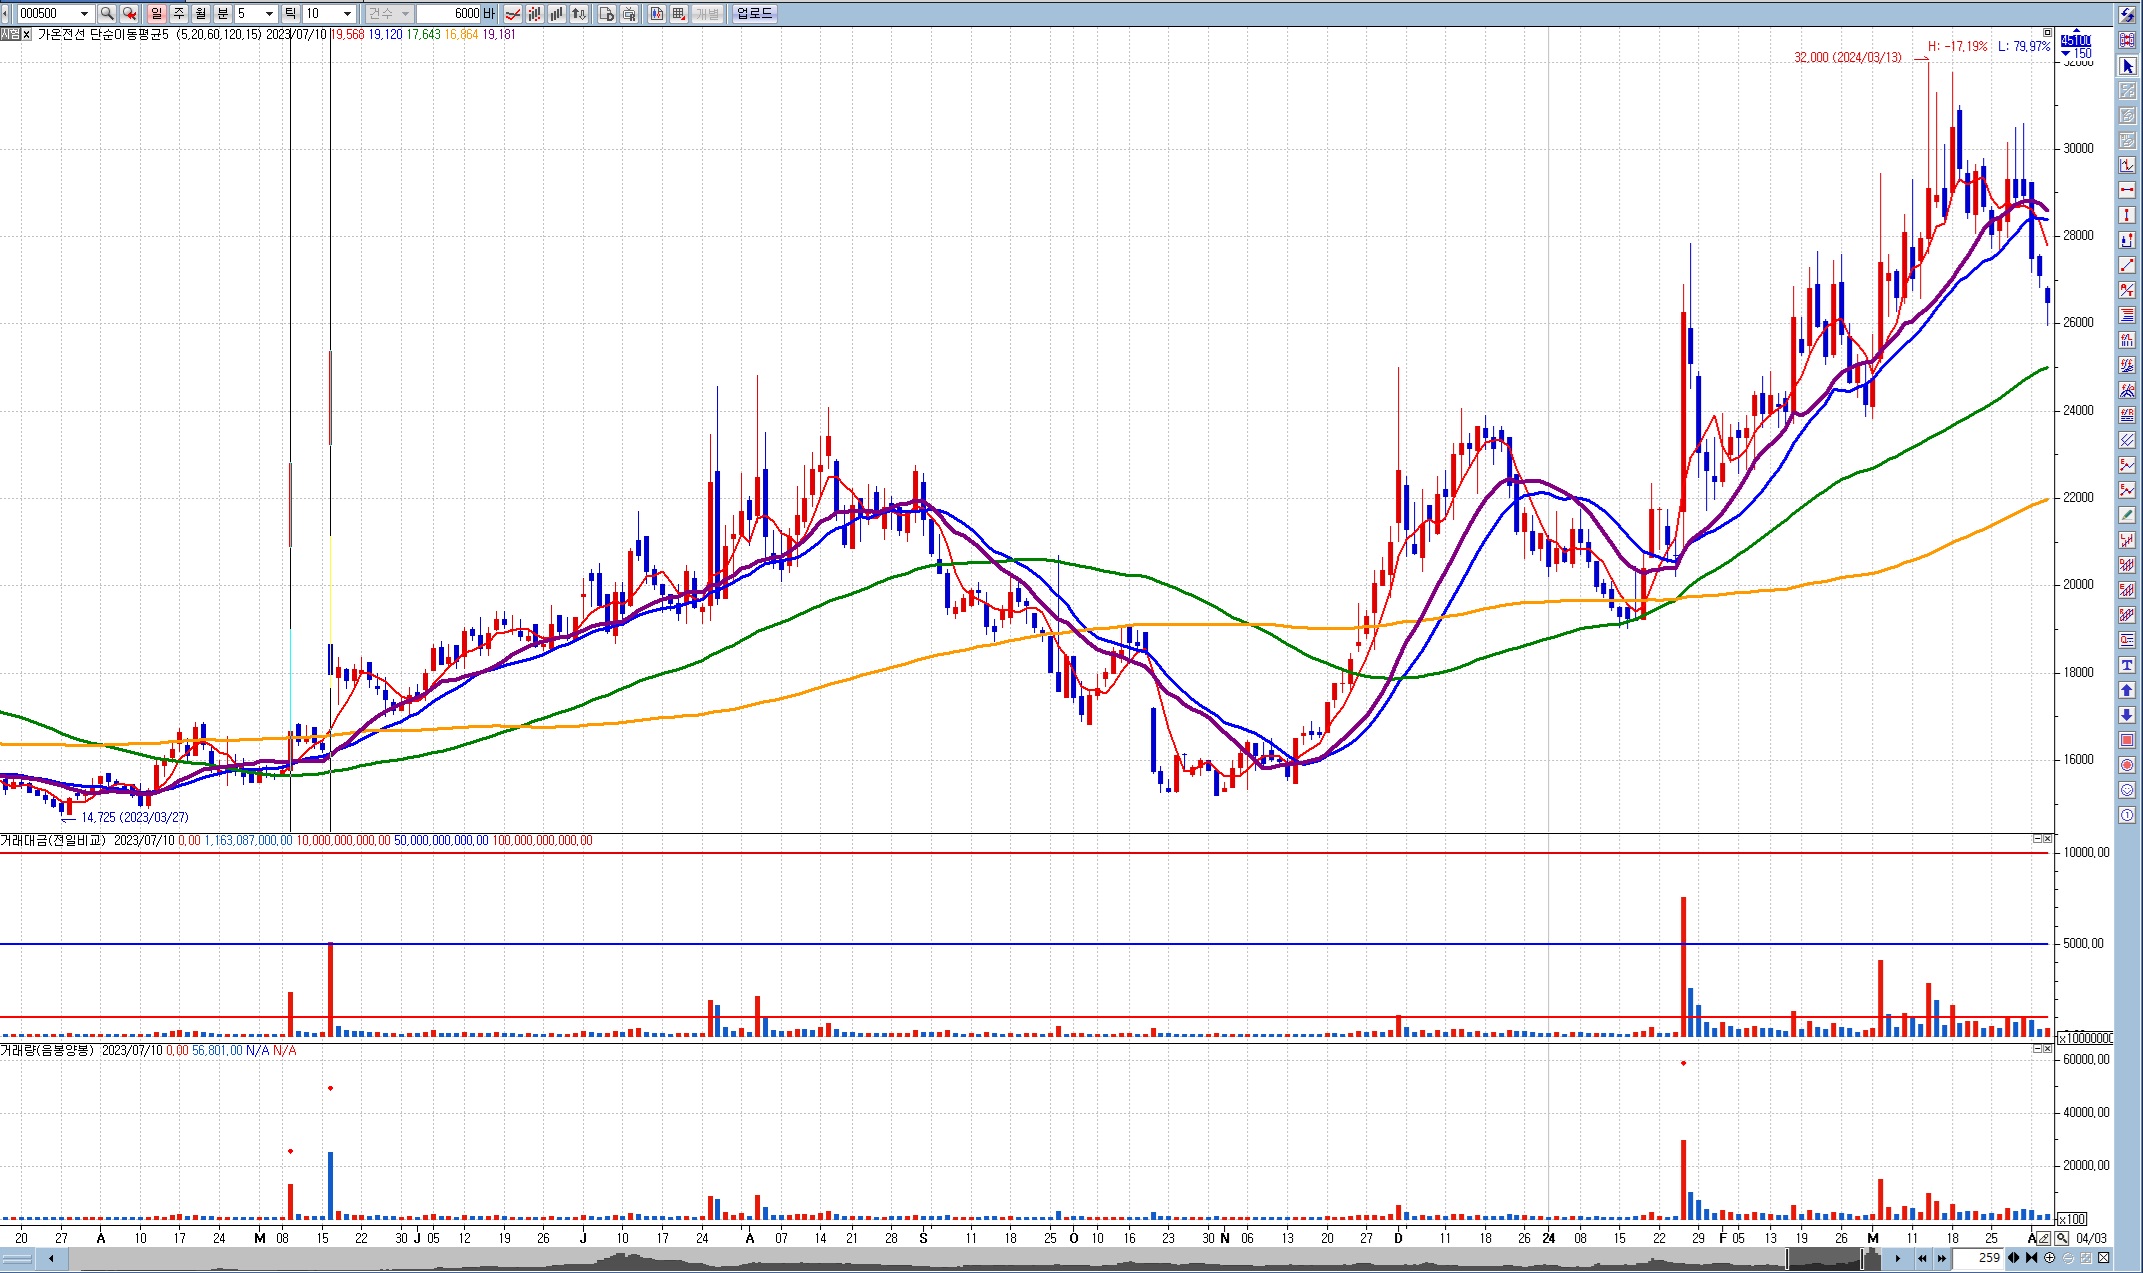Toggle daily 일 period button

point(157,13)
